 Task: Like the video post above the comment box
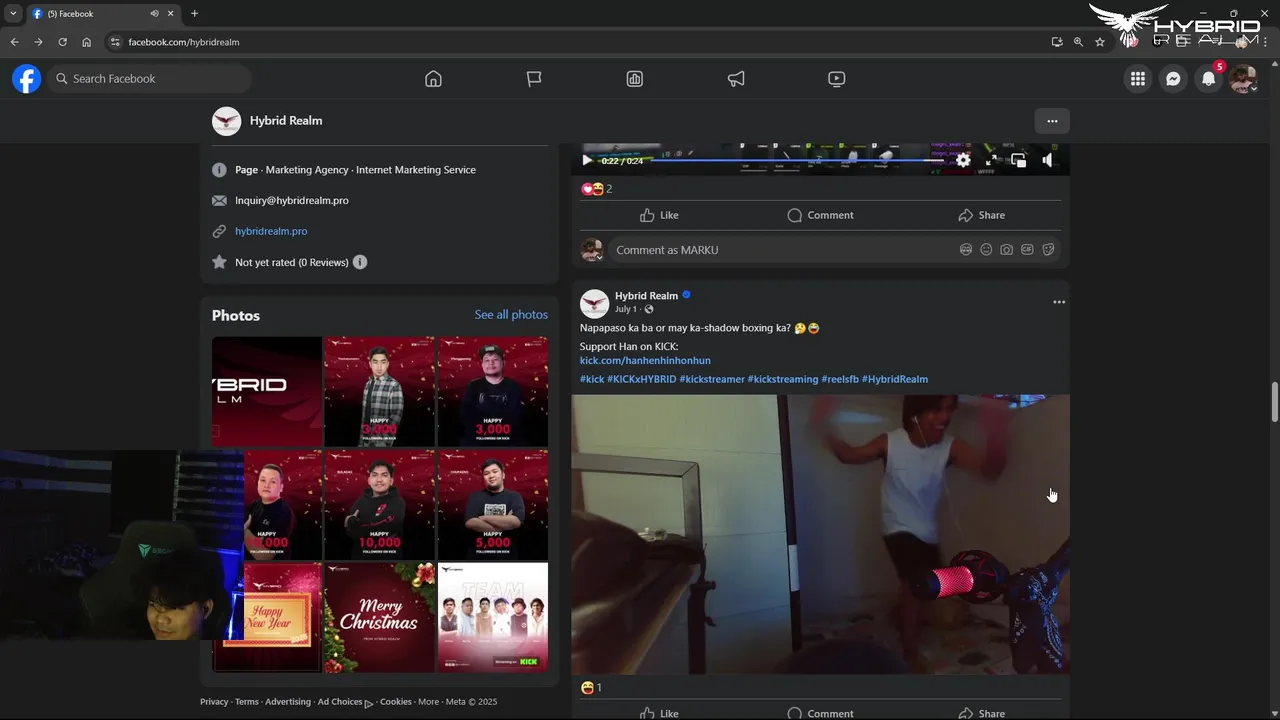pos(659,215)
